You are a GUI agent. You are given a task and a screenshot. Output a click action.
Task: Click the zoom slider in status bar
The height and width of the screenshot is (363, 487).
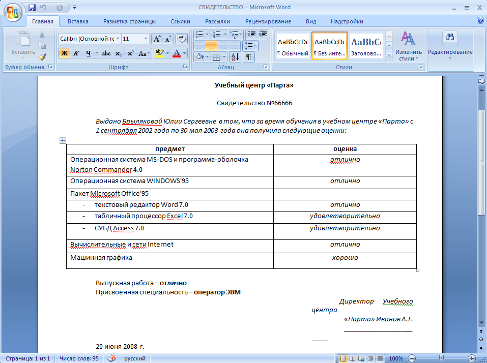pos(441,358)
